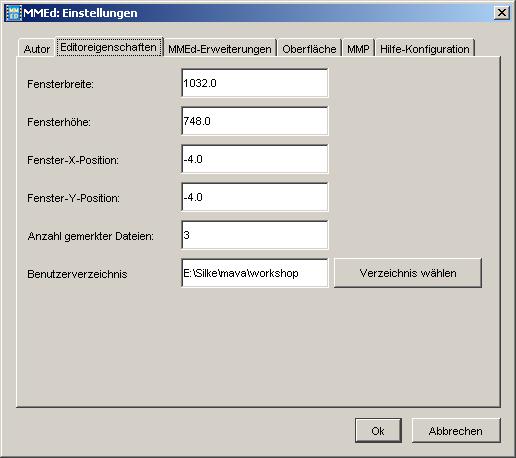This screenshot has width=516, height=458.
Task: Click the Fensterbreite input field
Action: [x=255, y=83]
